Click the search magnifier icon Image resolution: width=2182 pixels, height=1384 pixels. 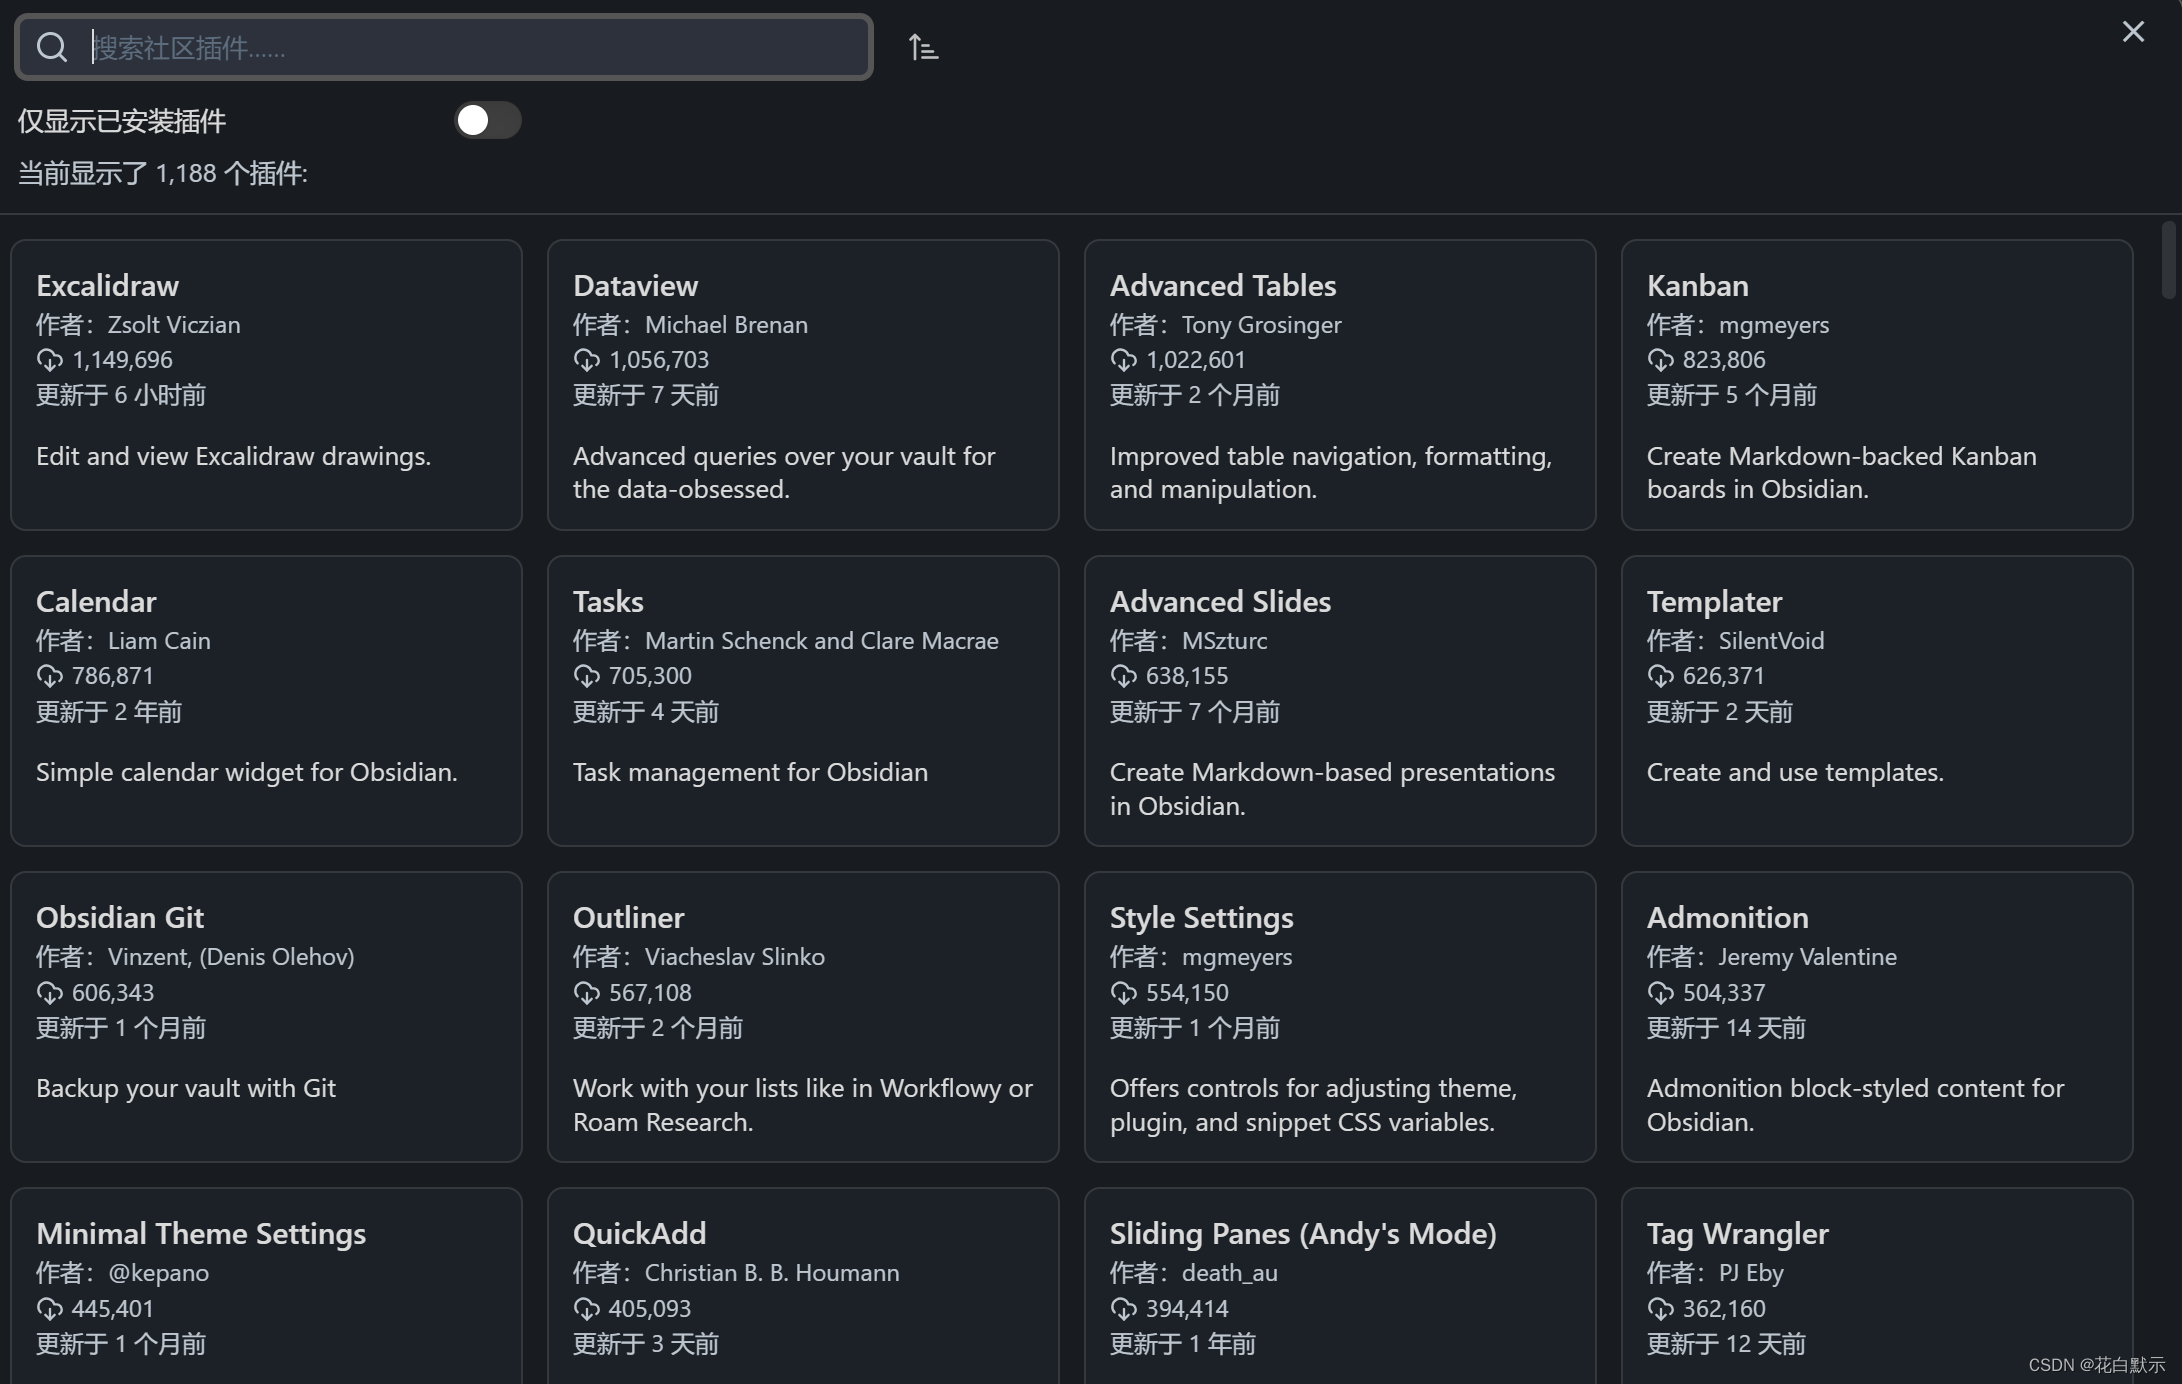(x=52, y=47)
